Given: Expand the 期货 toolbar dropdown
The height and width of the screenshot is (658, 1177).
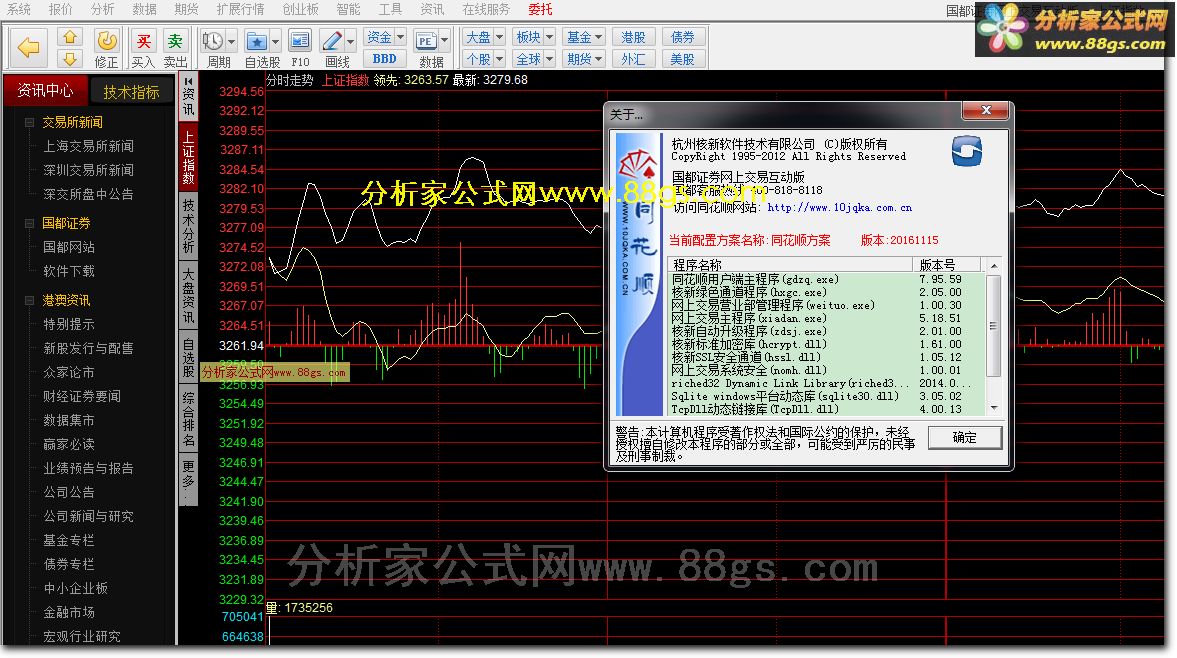Looking at the screenshot, I should coord(599,59).
